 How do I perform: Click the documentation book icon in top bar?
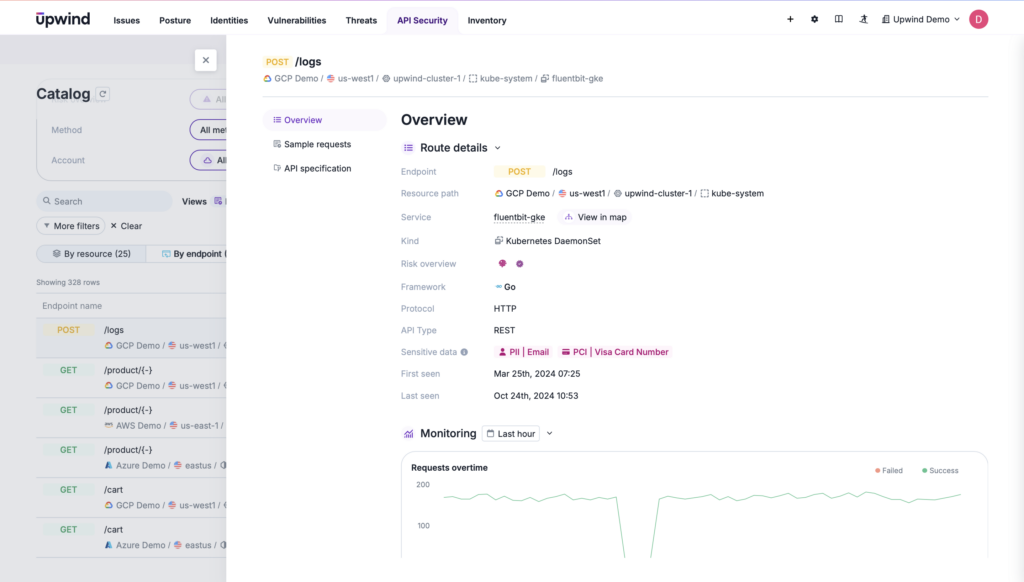(x=838, y=18)
